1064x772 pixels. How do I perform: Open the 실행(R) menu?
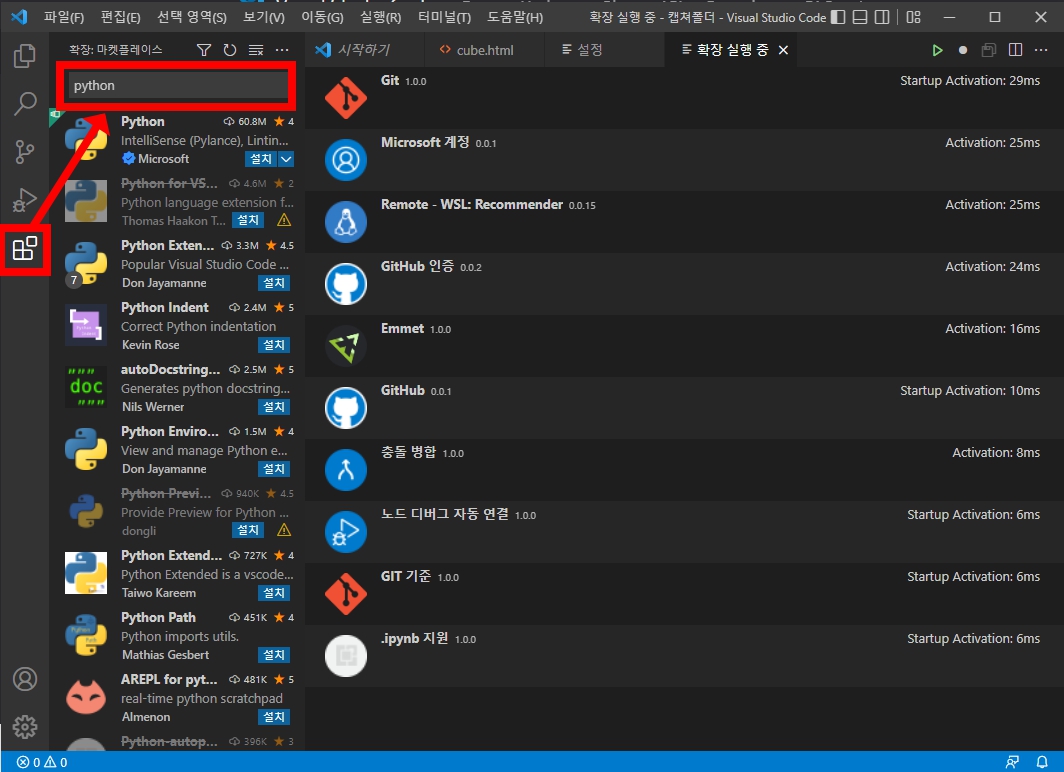[x=381, y=18]
